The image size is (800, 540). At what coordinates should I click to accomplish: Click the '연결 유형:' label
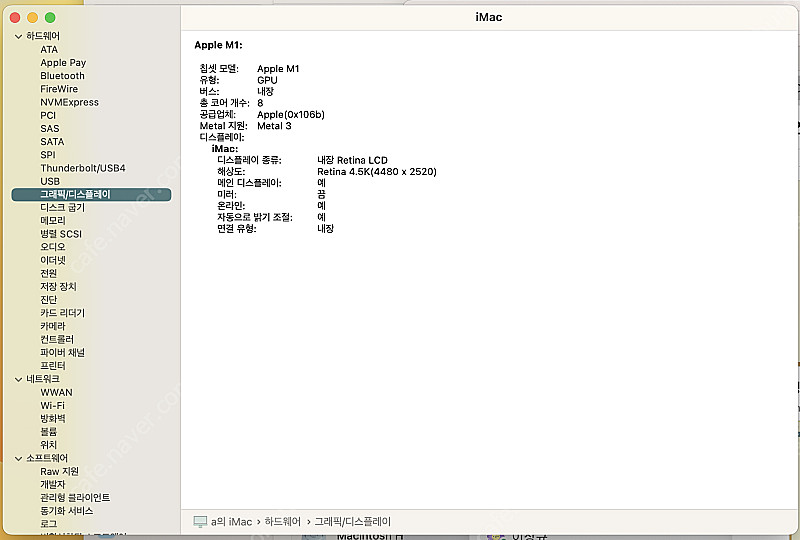click(x=236, y=229)
